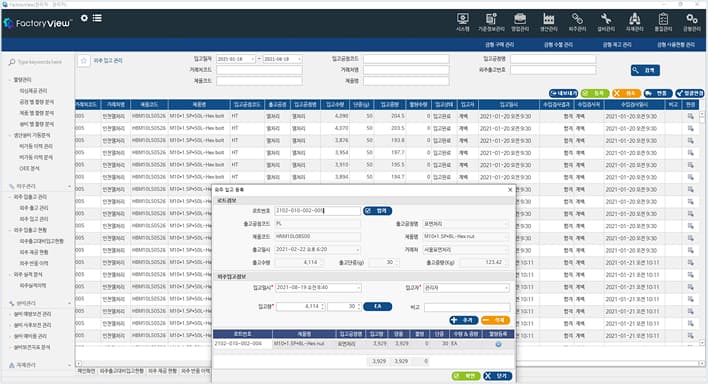Click the blue circle icon in dialog grid row
708x384 pixels.
498,344
